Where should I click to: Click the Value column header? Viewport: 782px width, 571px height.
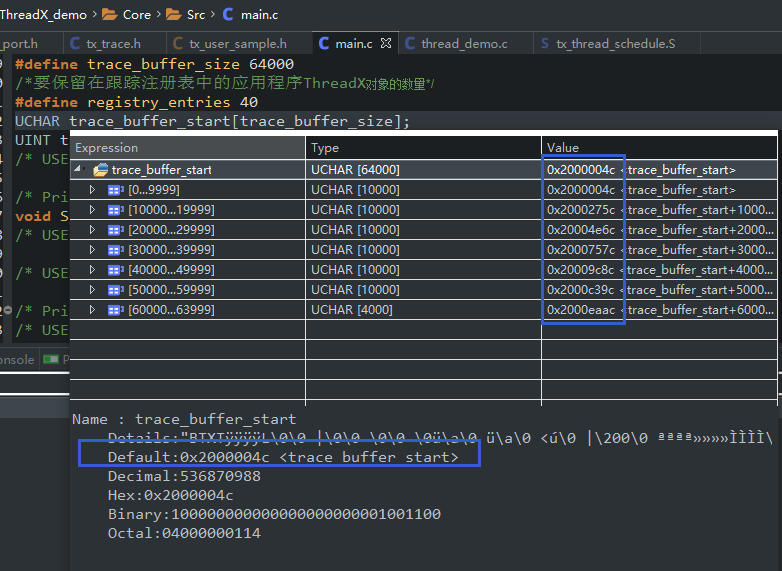click(x=659, y=148)
